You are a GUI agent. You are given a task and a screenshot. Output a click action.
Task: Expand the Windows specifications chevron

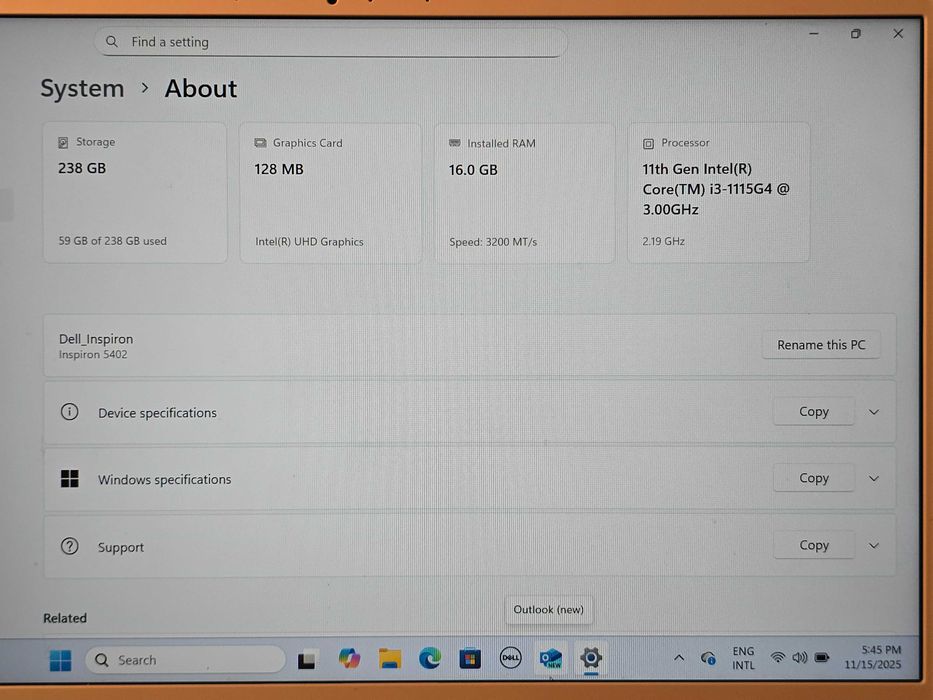(x=873, y=479)
